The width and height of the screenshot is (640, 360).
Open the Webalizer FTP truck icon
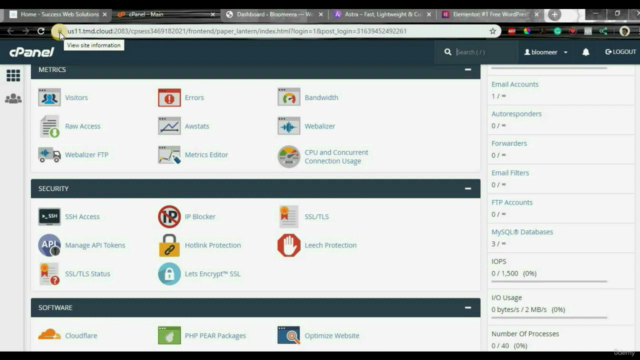[49, 155]
